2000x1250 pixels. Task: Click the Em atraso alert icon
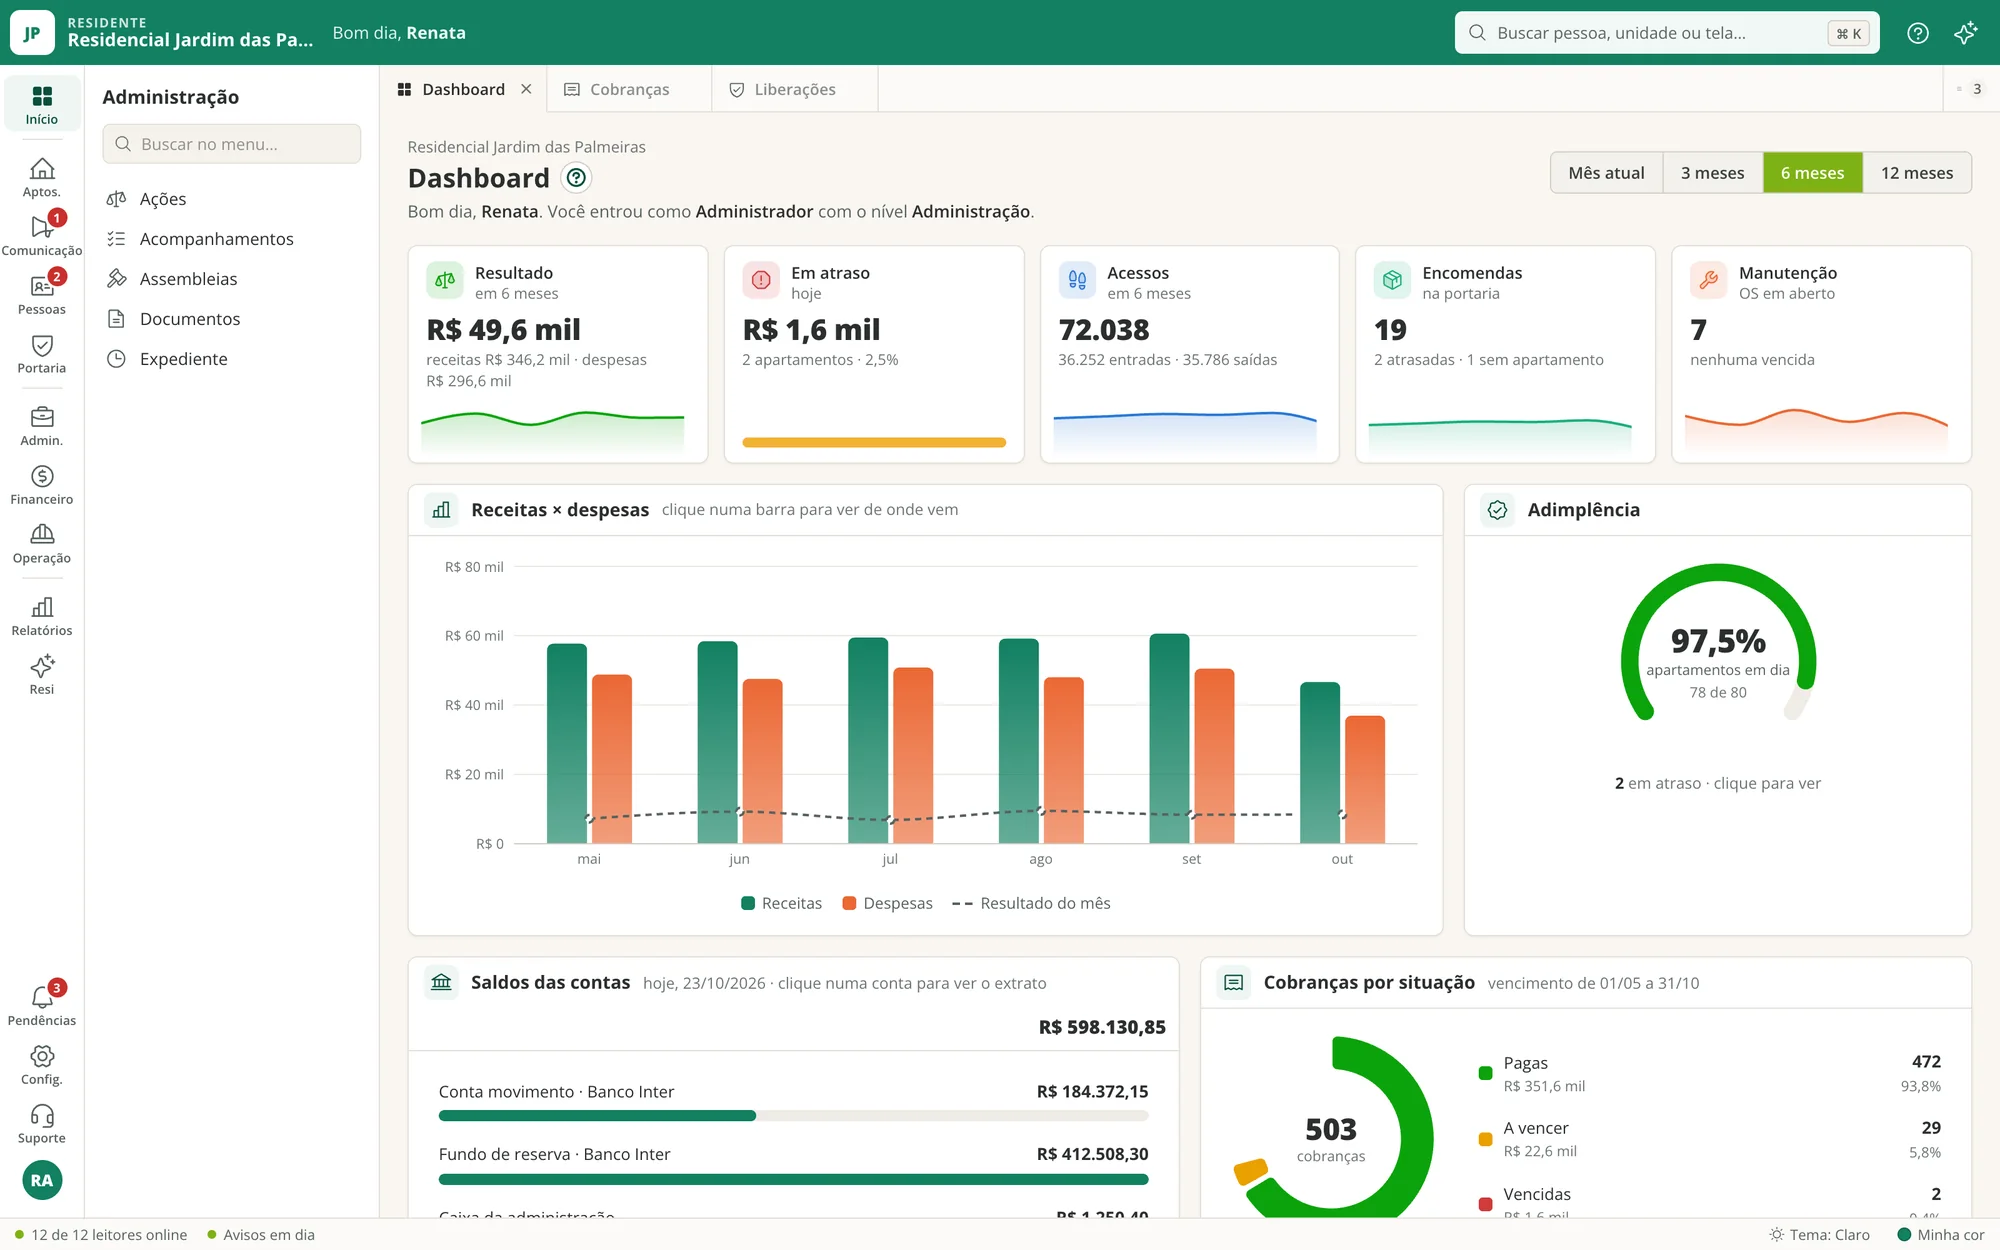[x=761, y=281]
